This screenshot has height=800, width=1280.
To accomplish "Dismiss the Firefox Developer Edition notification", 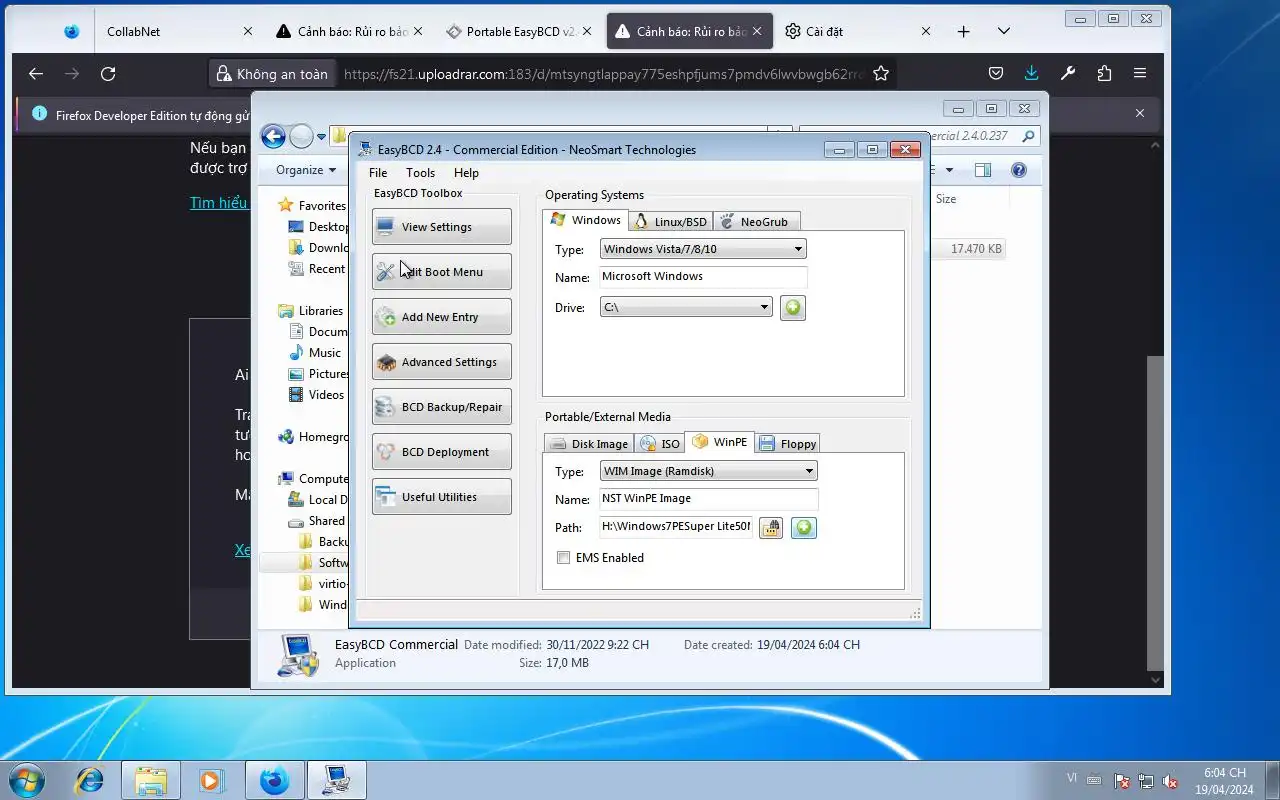I will (1140, 114).
